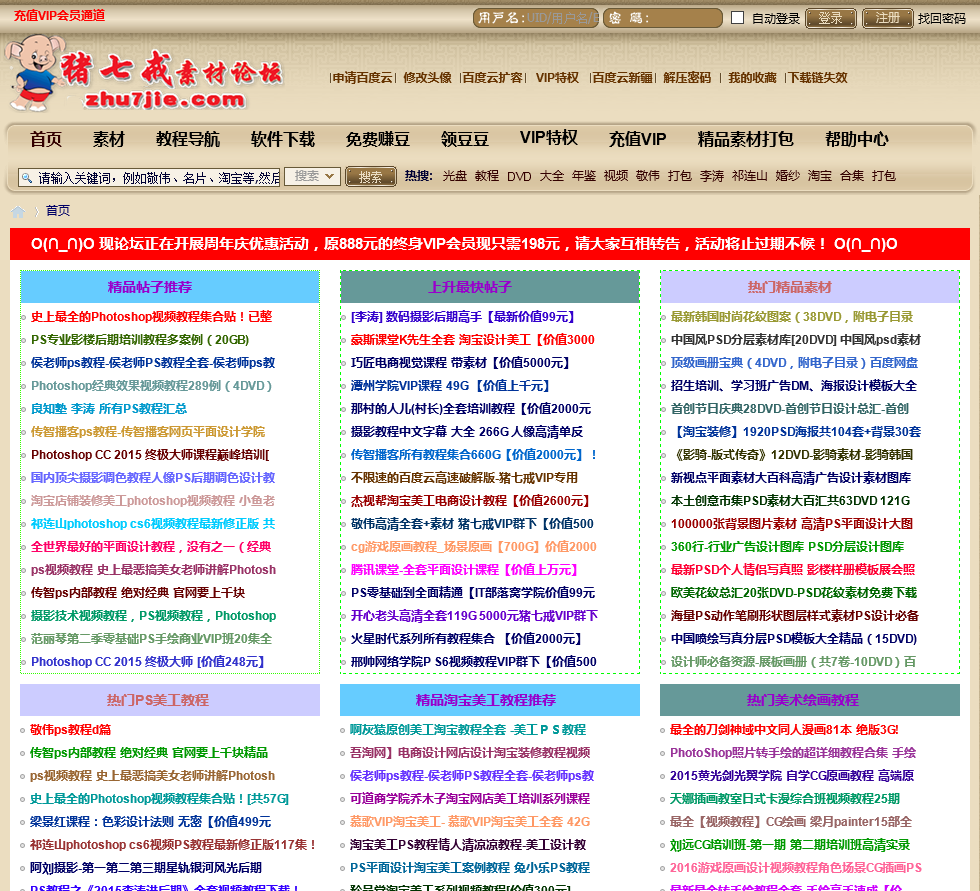Click the 申请百度云 header link
The image size is (980, 891).
click(362, 77)
